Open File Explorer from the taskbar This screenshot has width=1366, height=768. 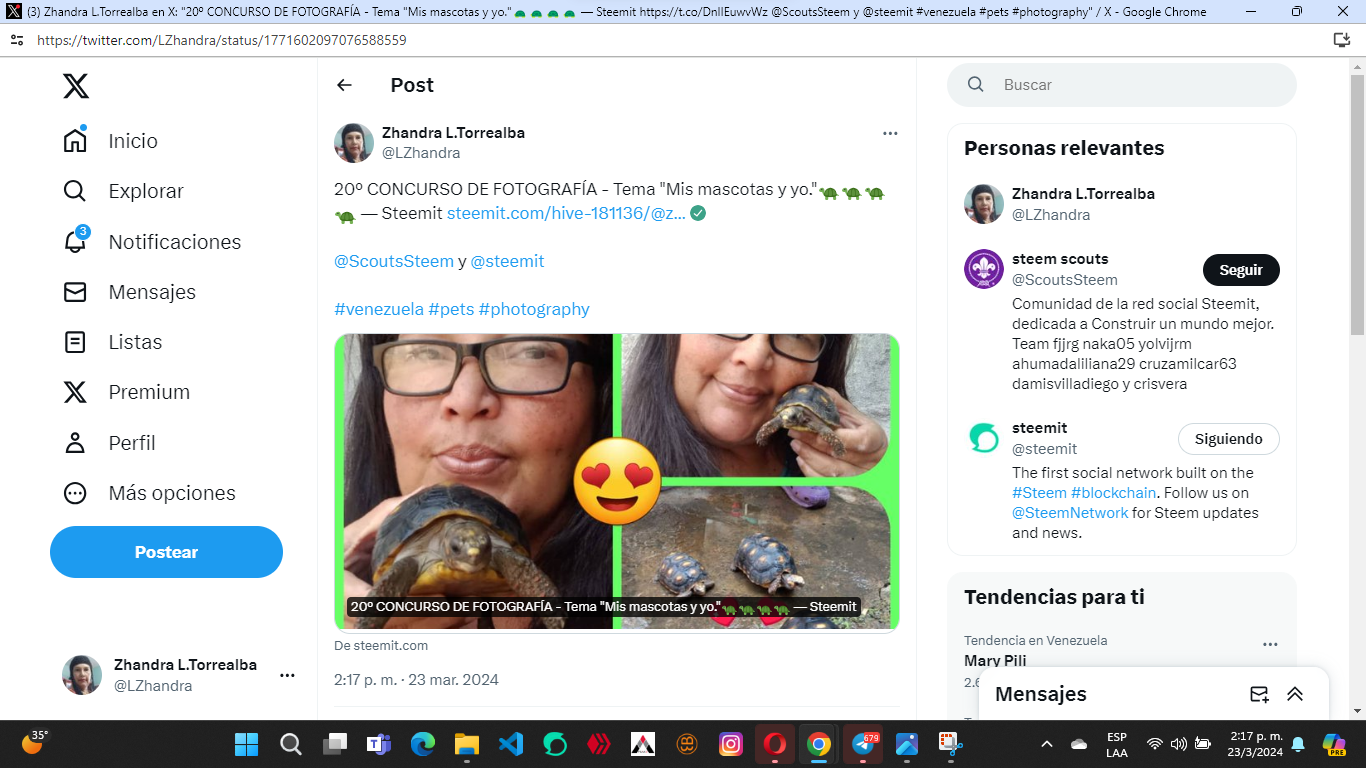(467, 744)
